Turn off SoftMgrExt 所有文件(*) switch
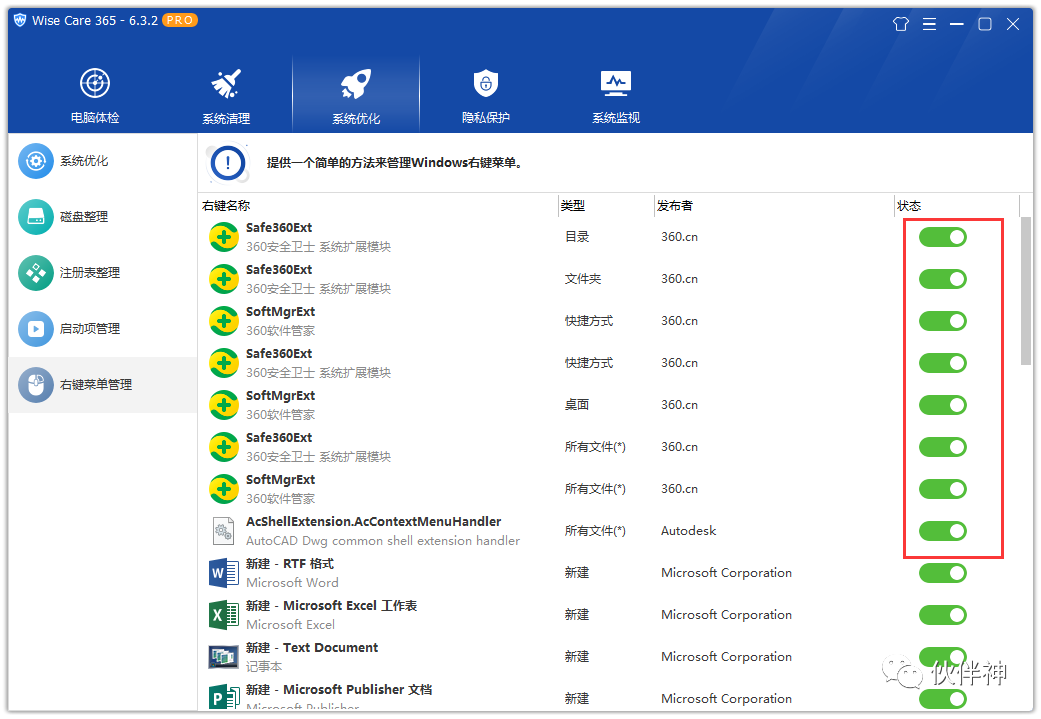Image resolution: width=1041 pixels, height=719 pixels. point(942,489)
